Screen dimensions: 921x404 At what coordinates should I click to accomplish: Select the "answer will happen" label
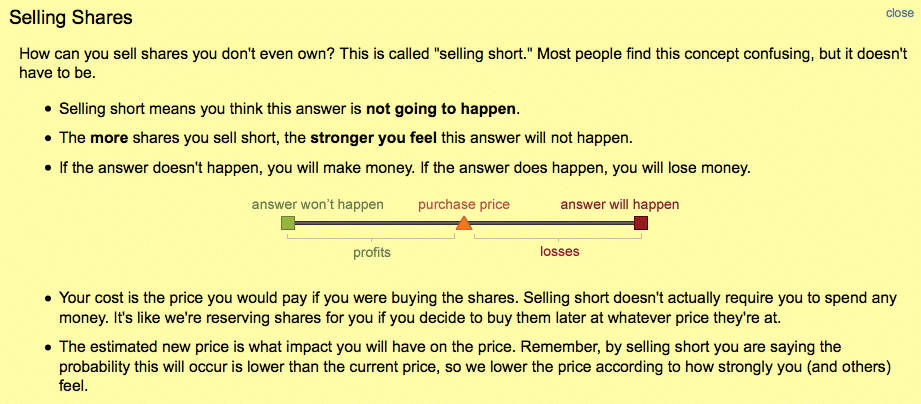(620, 205)
